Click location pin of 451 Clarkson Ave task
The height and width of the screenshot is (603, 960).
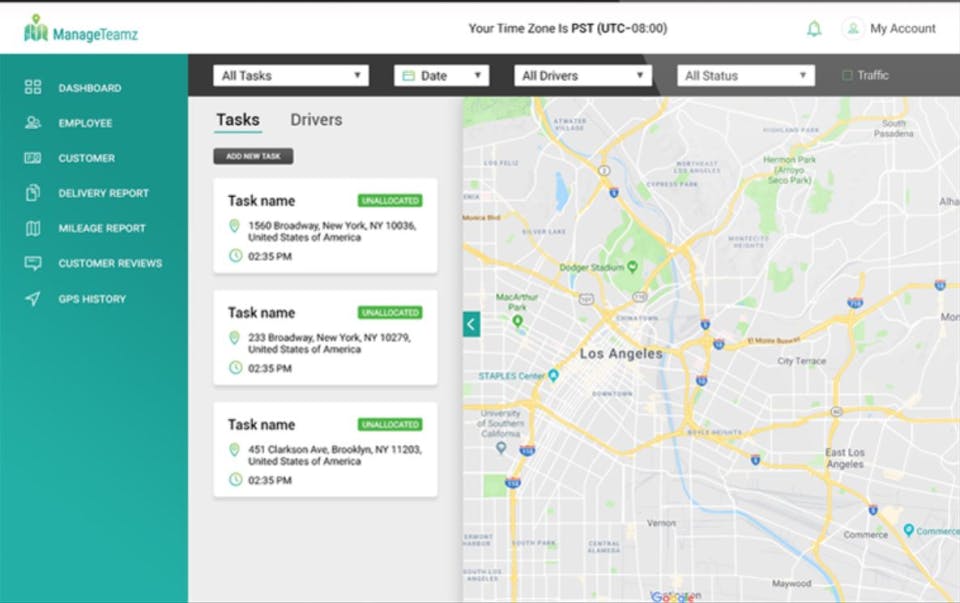[x=234, y=450]
